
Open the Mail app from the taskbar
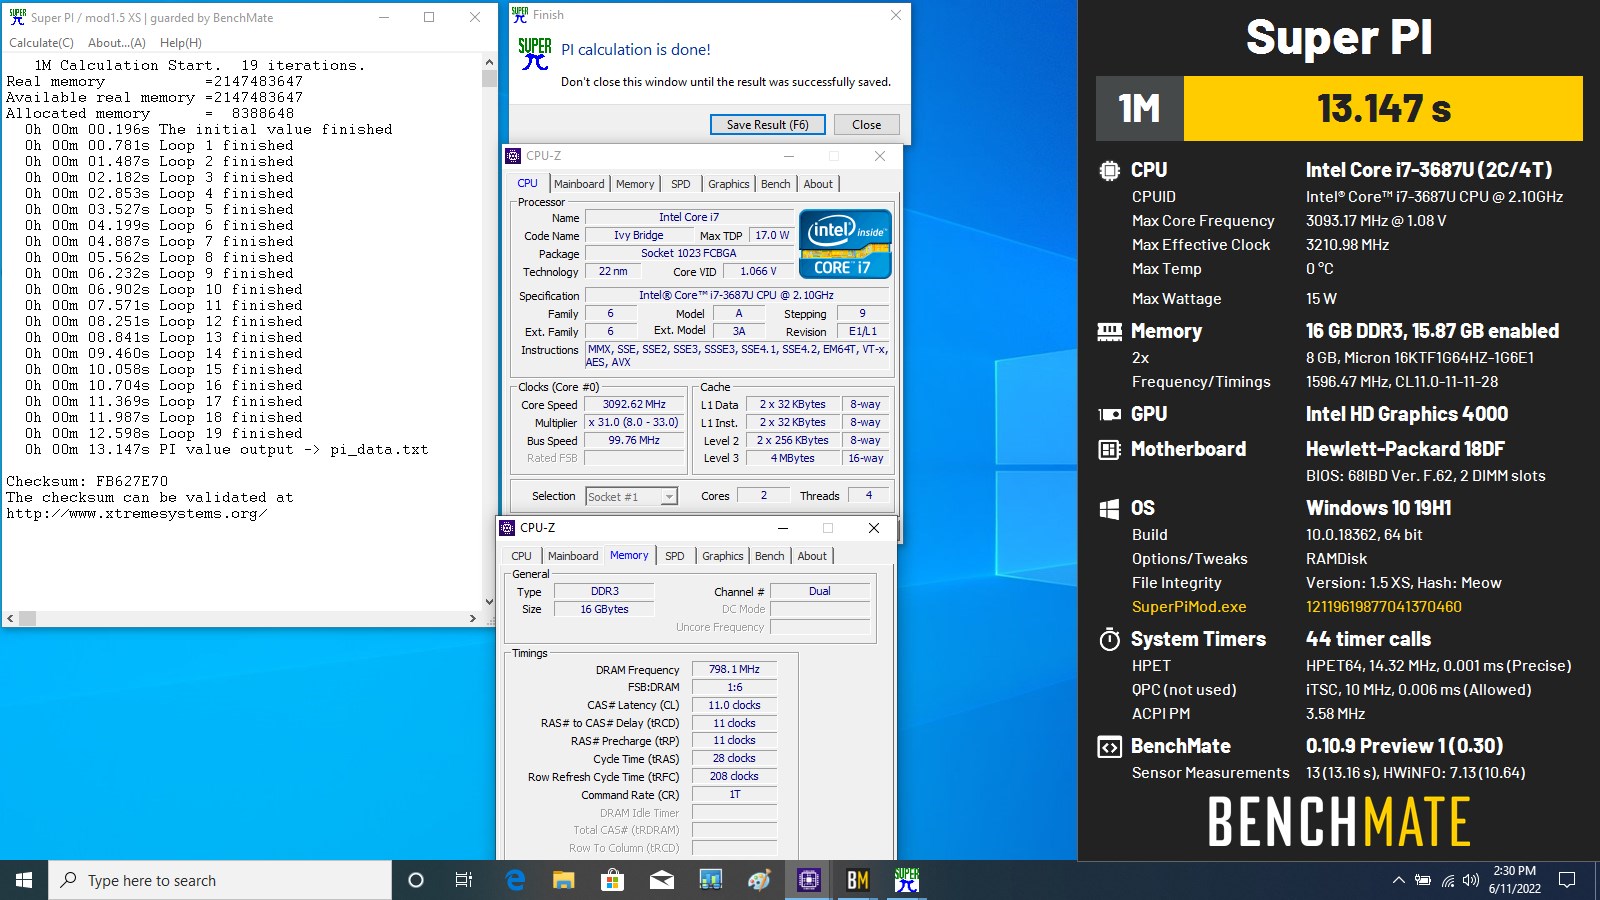(661, 880)
